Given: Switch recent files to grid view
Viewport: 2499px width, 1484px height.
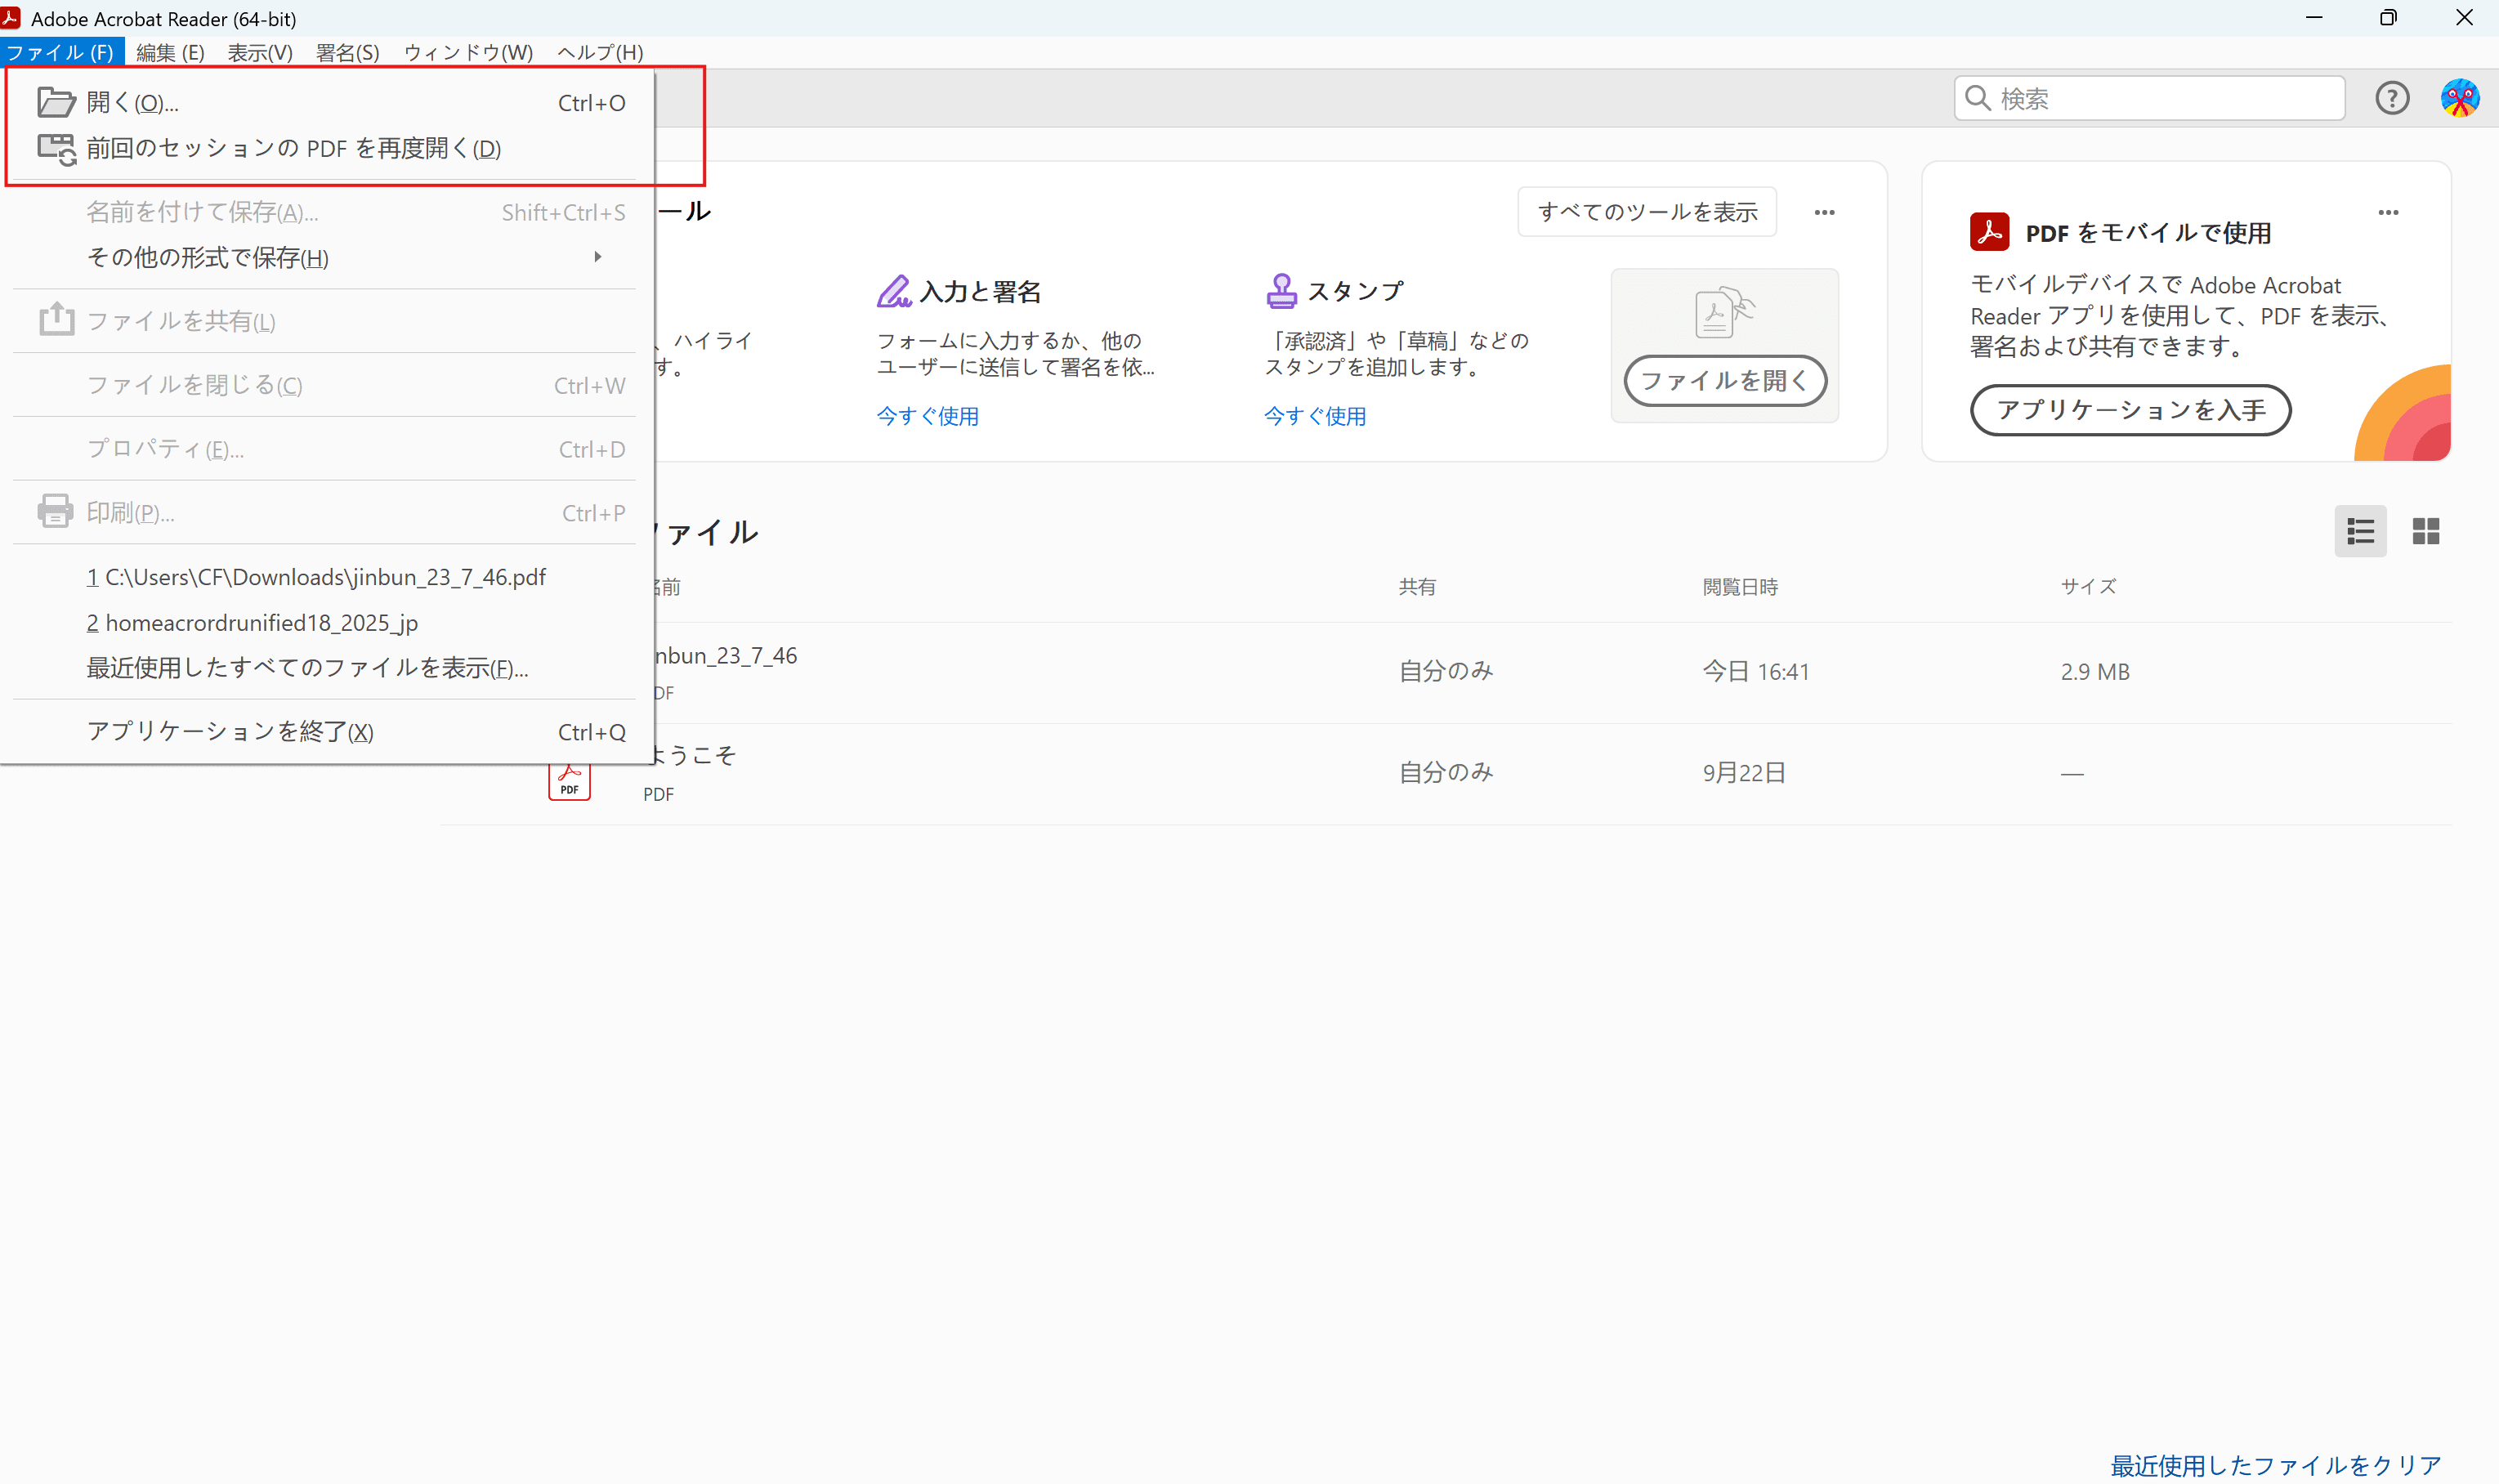Looking at the screenshot, I should 2426,530.
